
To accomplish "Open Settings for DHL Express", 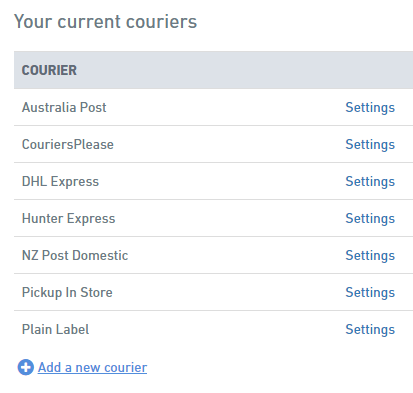I will pyautogui.click(x=370, y=182).
